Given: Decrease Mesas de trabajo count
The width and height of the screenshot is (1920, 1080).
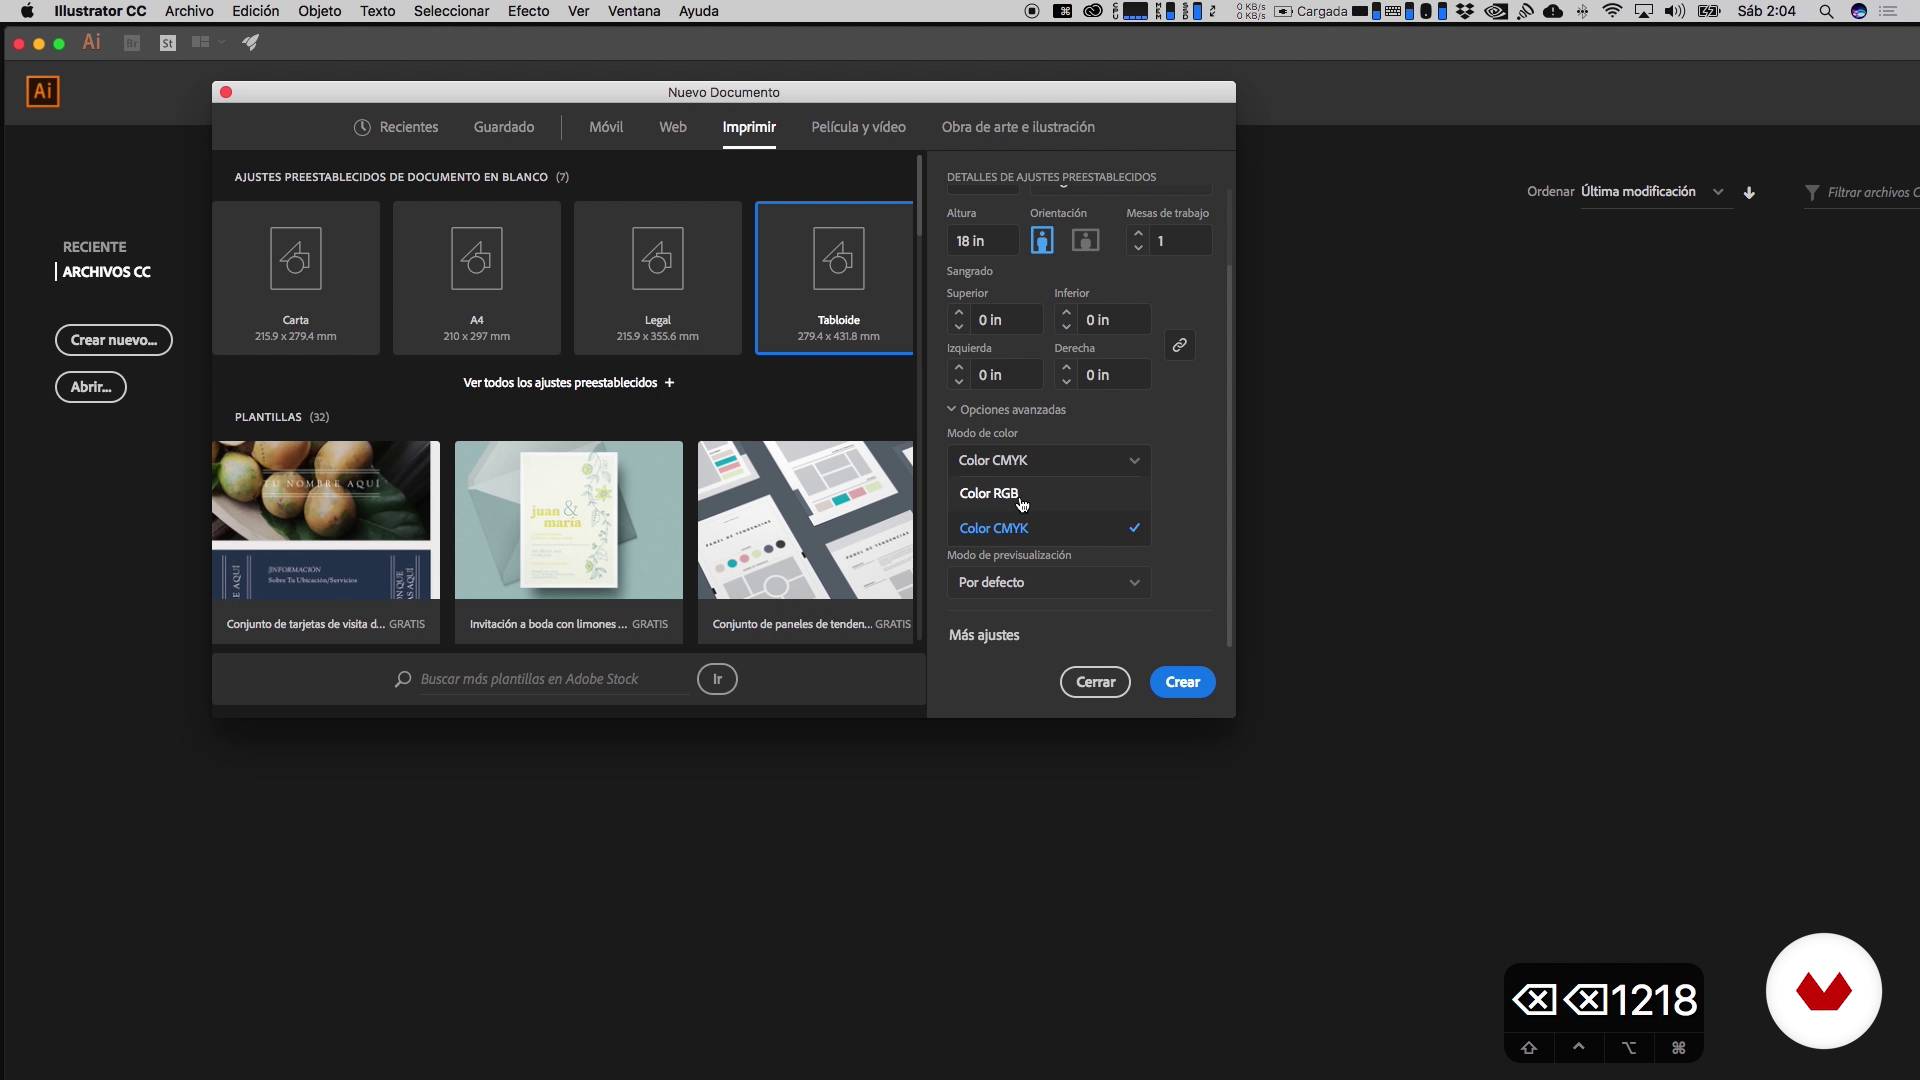Looking at the screenshot, I should 1138,247.
